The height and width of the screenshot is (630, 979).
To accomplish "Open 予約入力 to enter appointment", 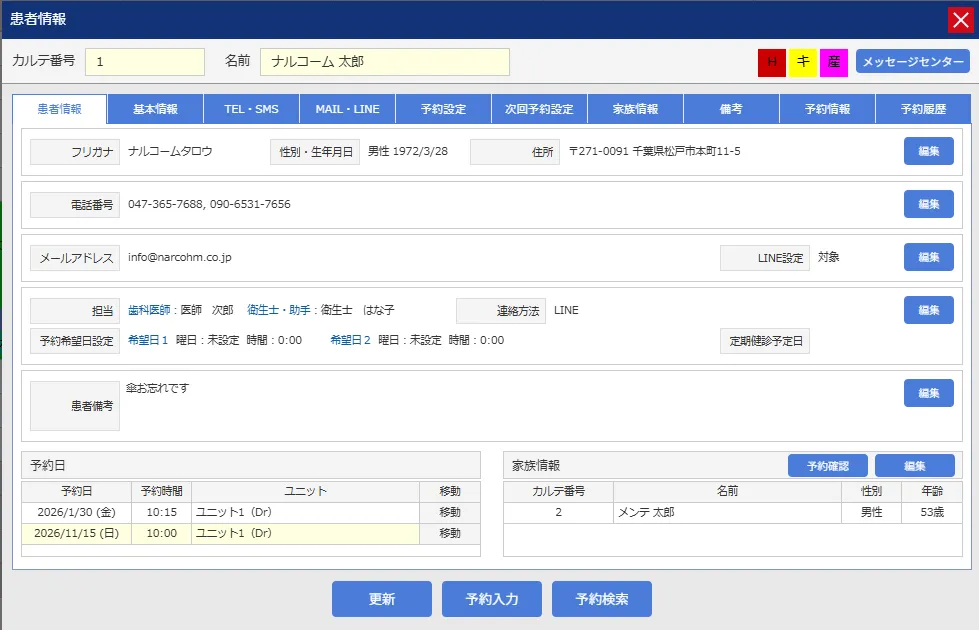I will tap(492, 599).
